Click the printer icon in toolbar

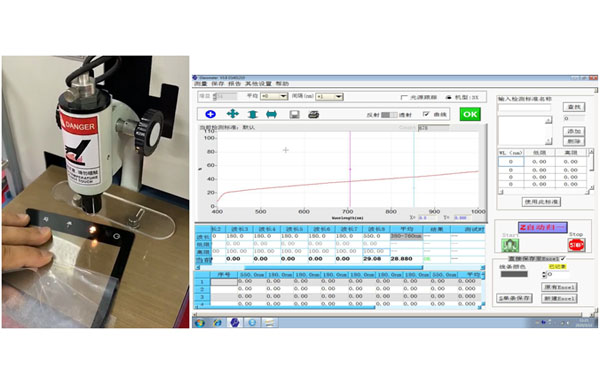click(x=314, y=114)
